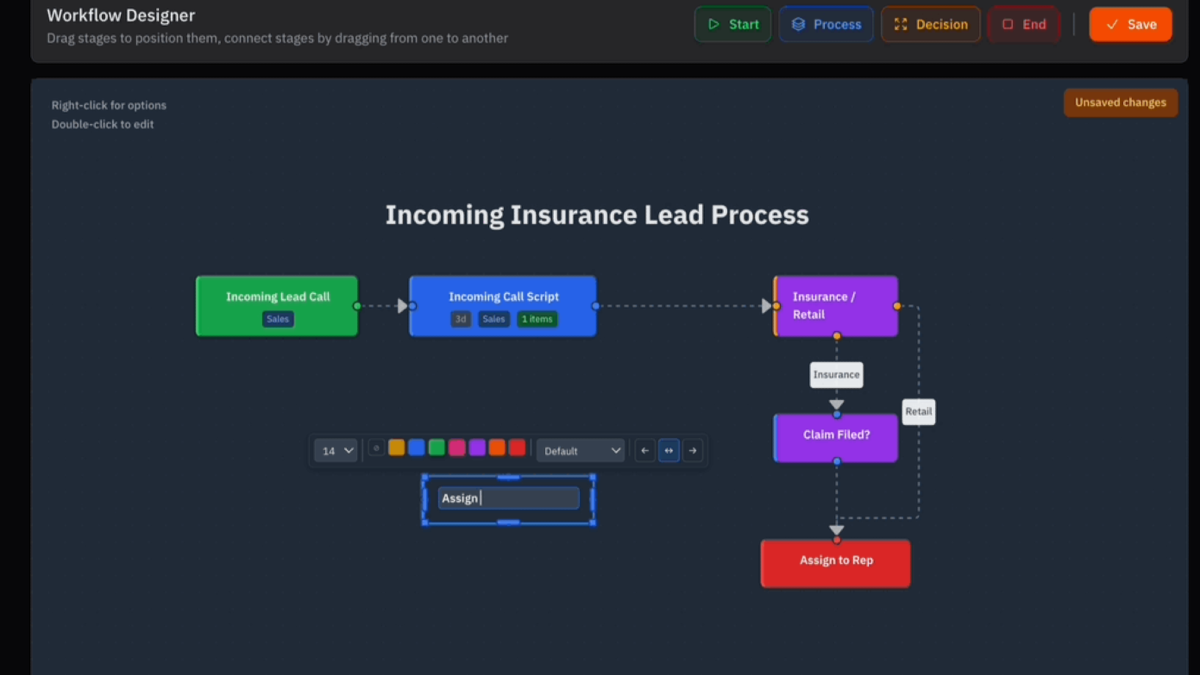Click the checkmark icon on the Save button
The height and width of the screenshot is (675, 1200).
1113,23
